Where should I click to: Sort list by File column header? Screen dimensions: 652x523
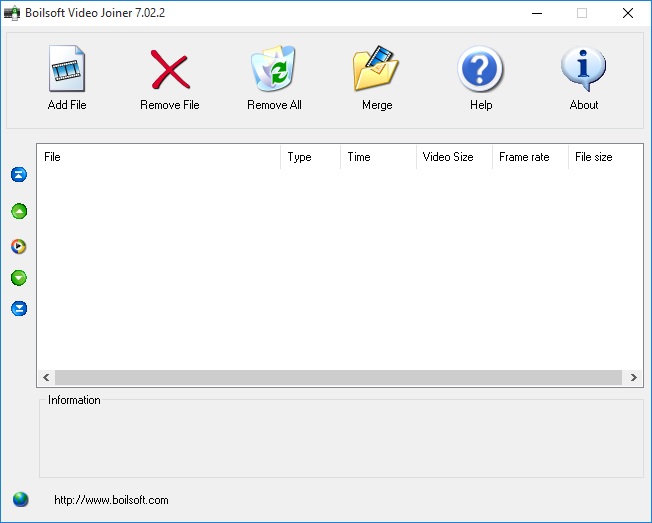159,157
